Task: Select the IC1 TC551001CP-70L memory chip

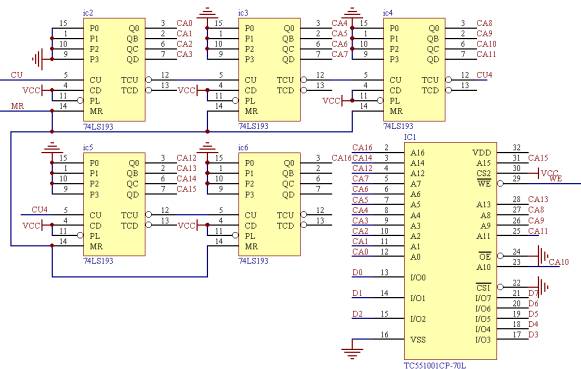Action: tap(450, 251)
